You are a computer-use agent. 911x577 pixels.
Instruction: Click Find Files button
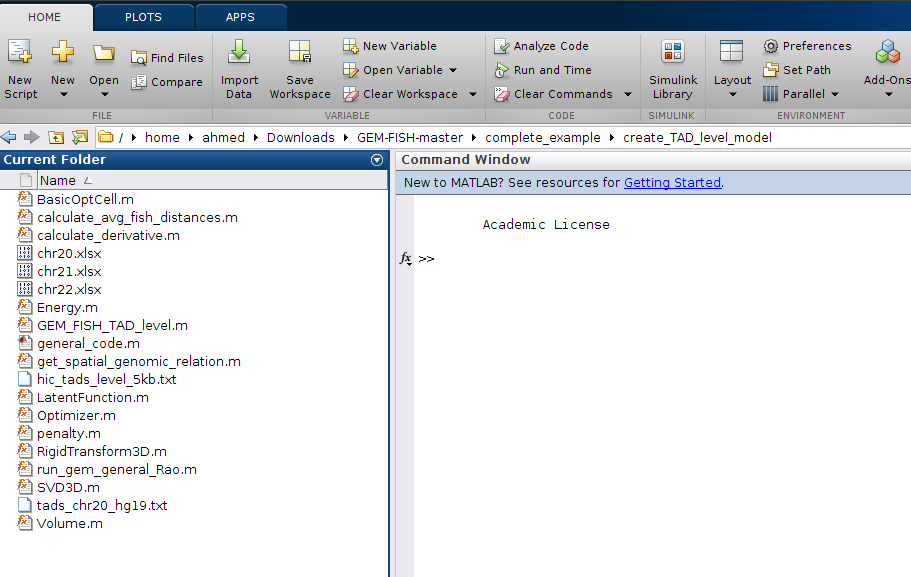point(167,58)
